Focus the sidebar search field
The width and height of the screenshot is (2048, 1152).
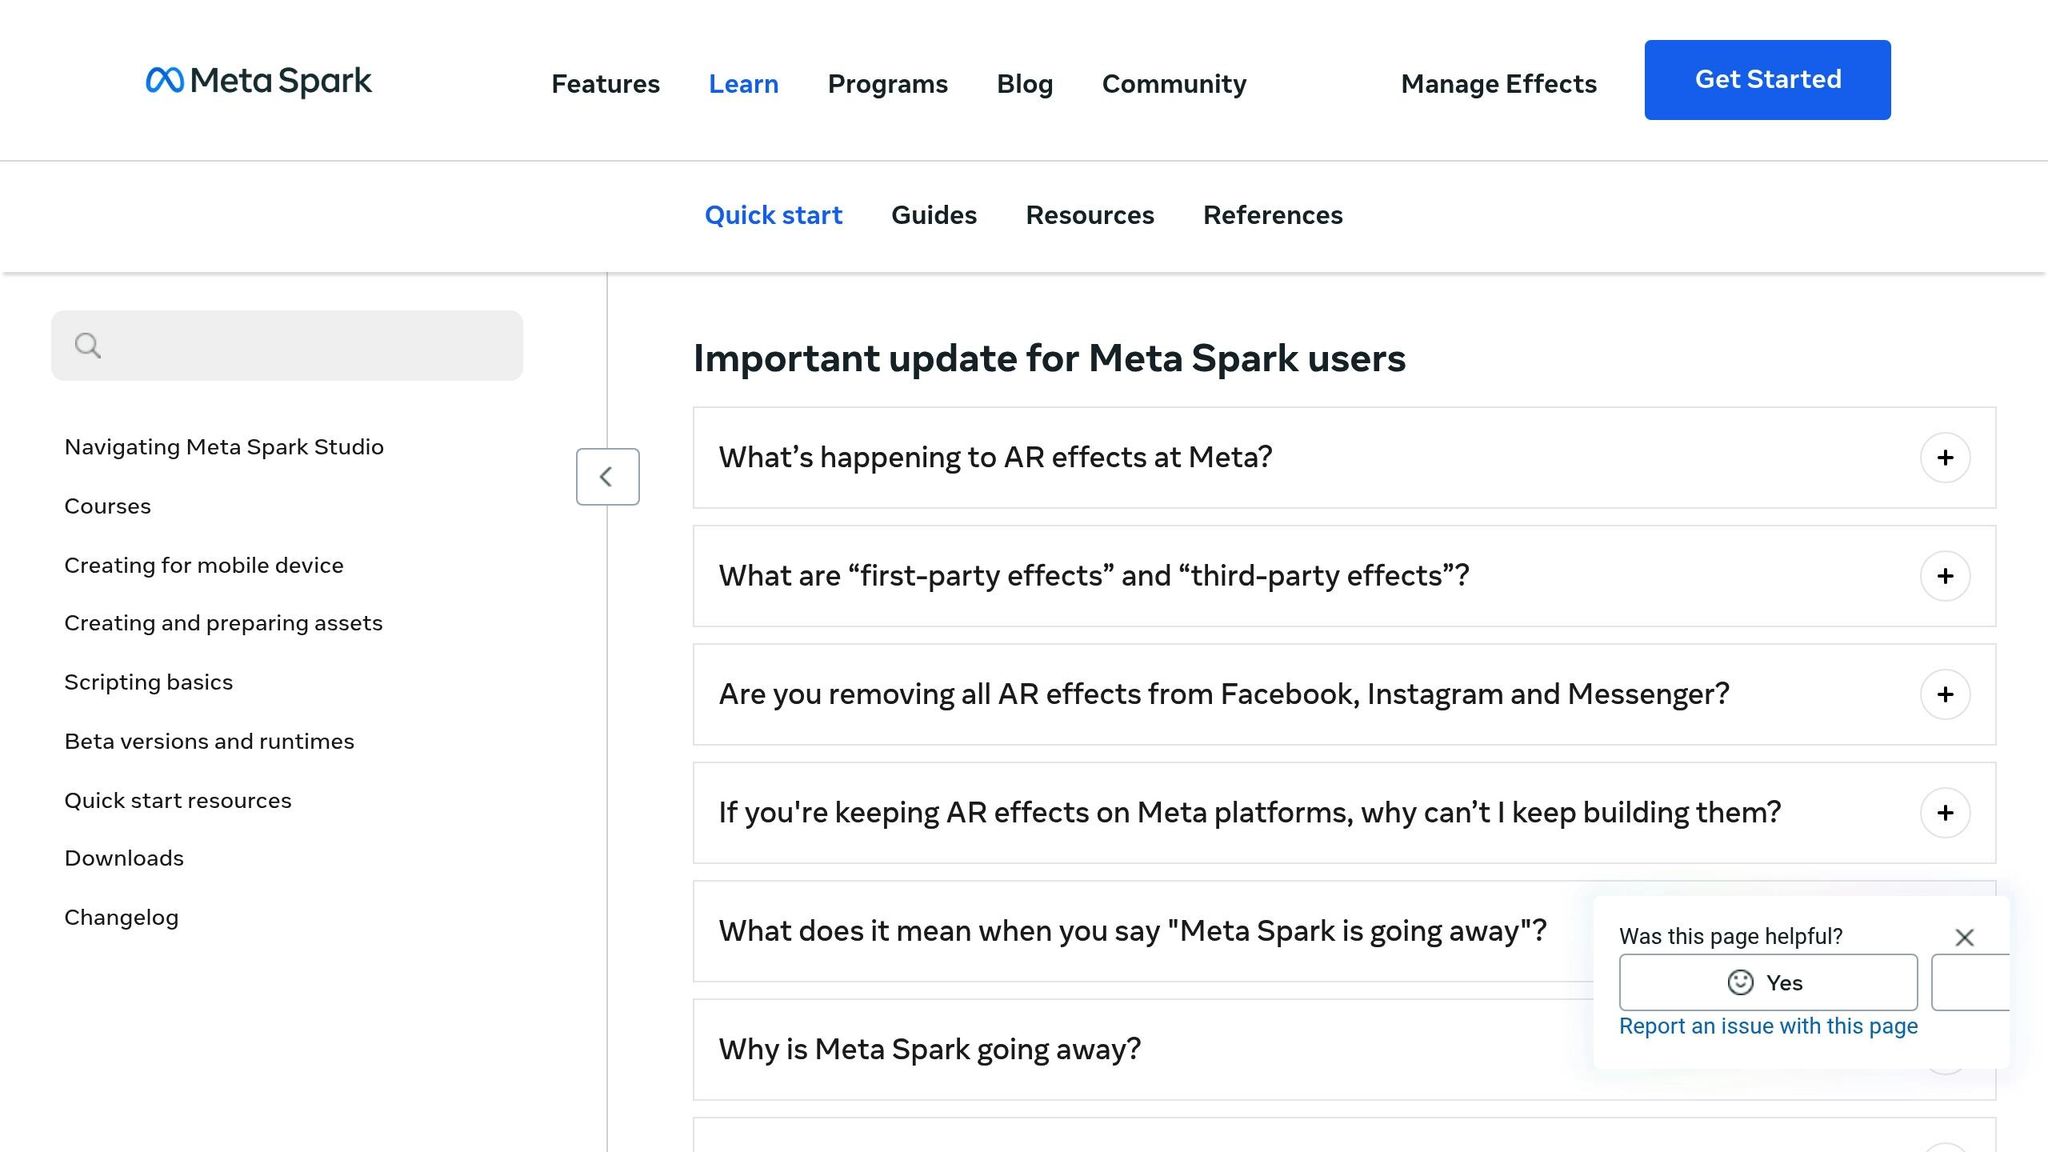(287, 346)
